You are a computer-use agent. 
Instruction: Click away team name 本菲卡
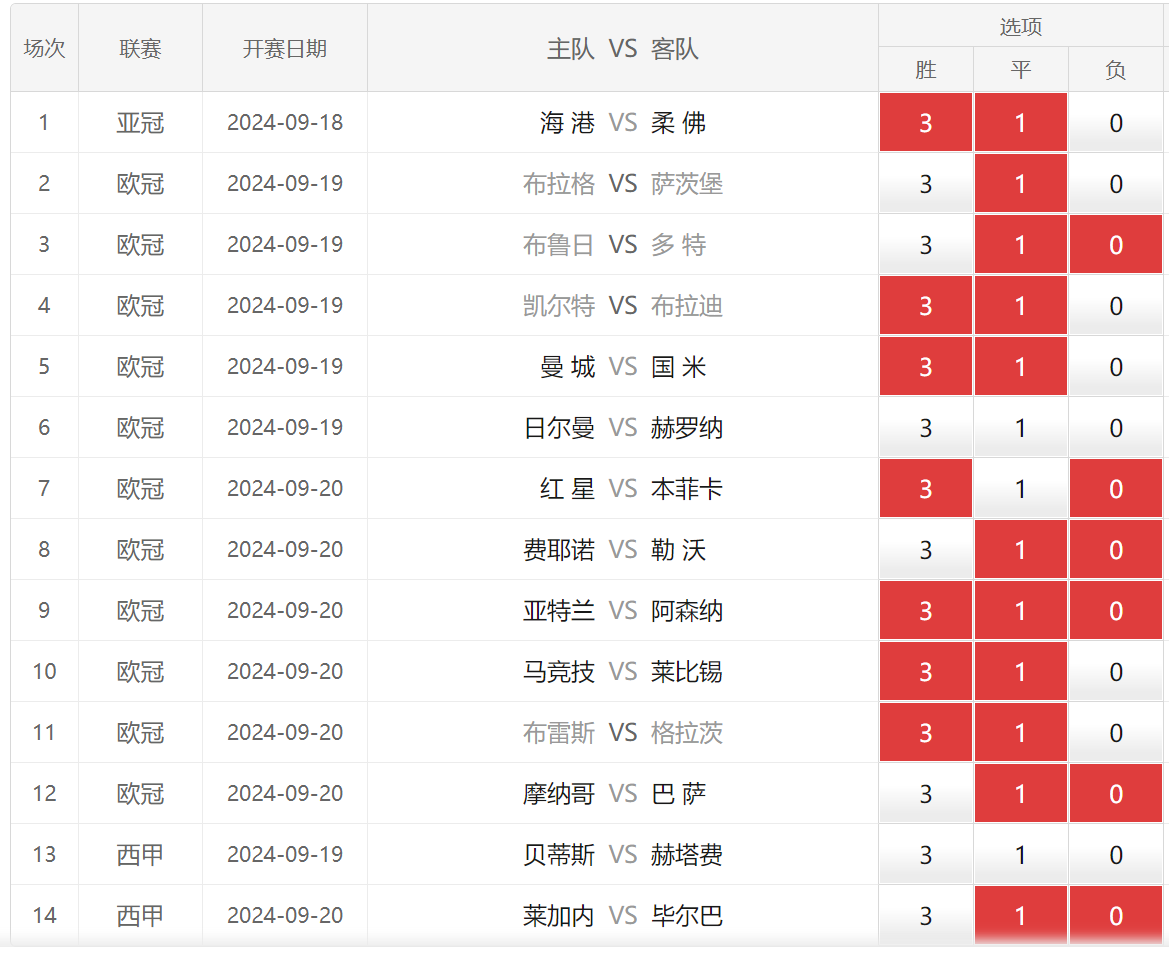click(687, 488)
